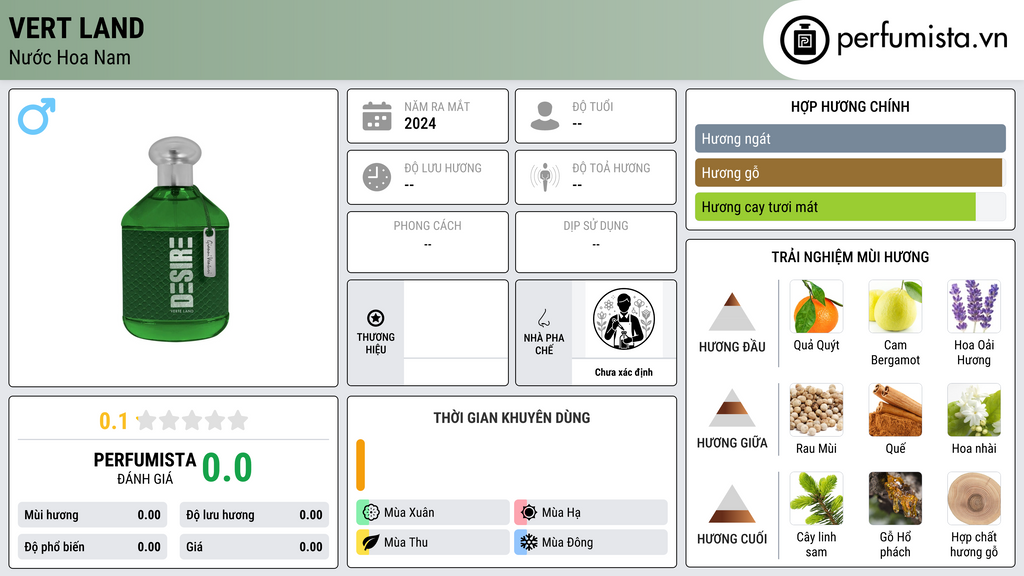Select the Rau Mùi coriander image
The image size is (1024, 576).
(816, 410)
